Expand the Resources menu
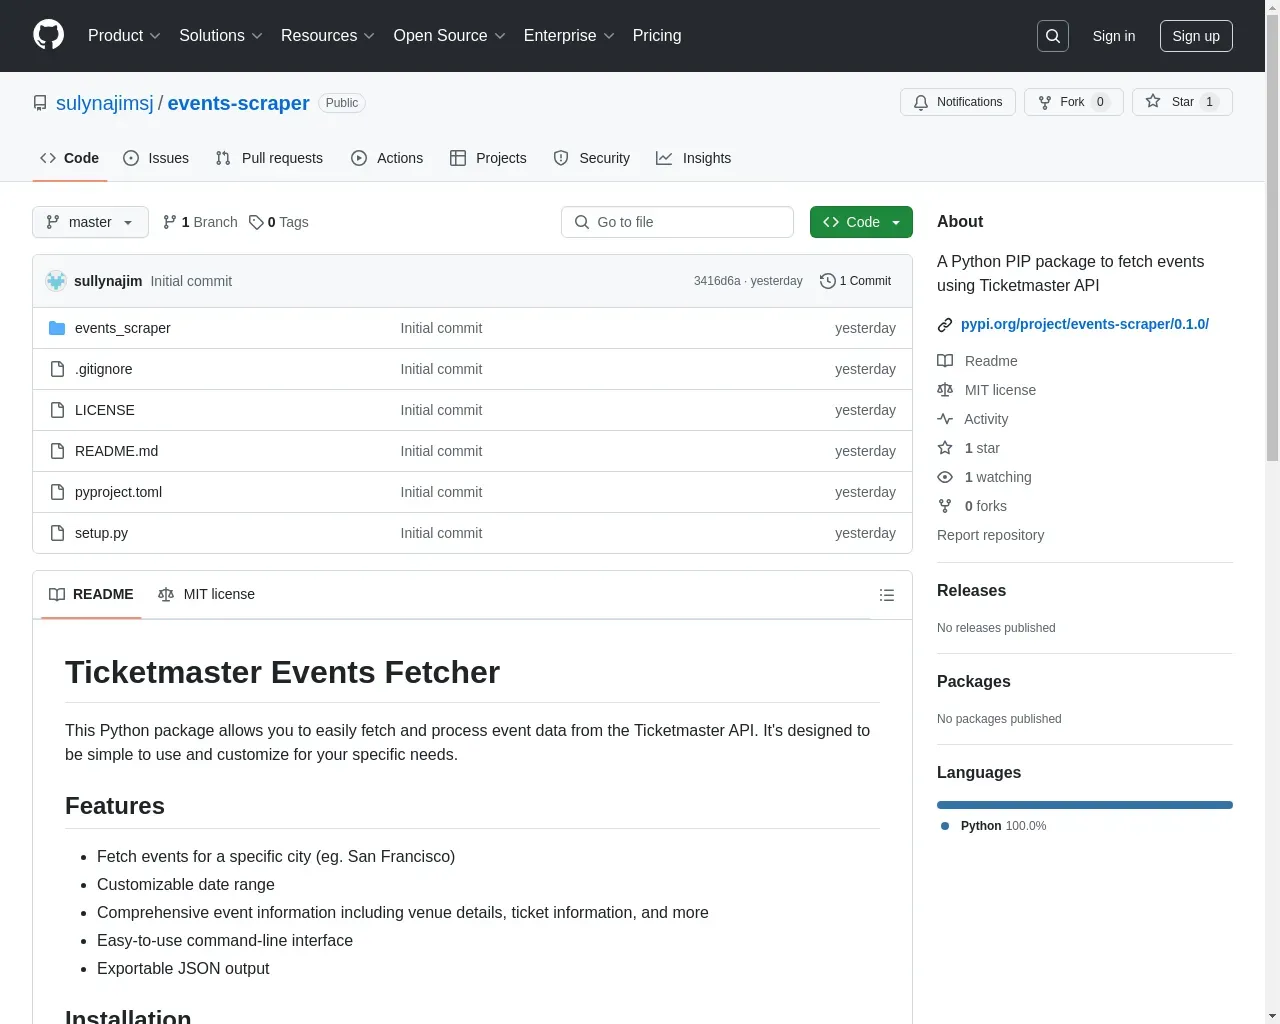Viewport: 1280px width, 1024px height. [x=328, y=36]
